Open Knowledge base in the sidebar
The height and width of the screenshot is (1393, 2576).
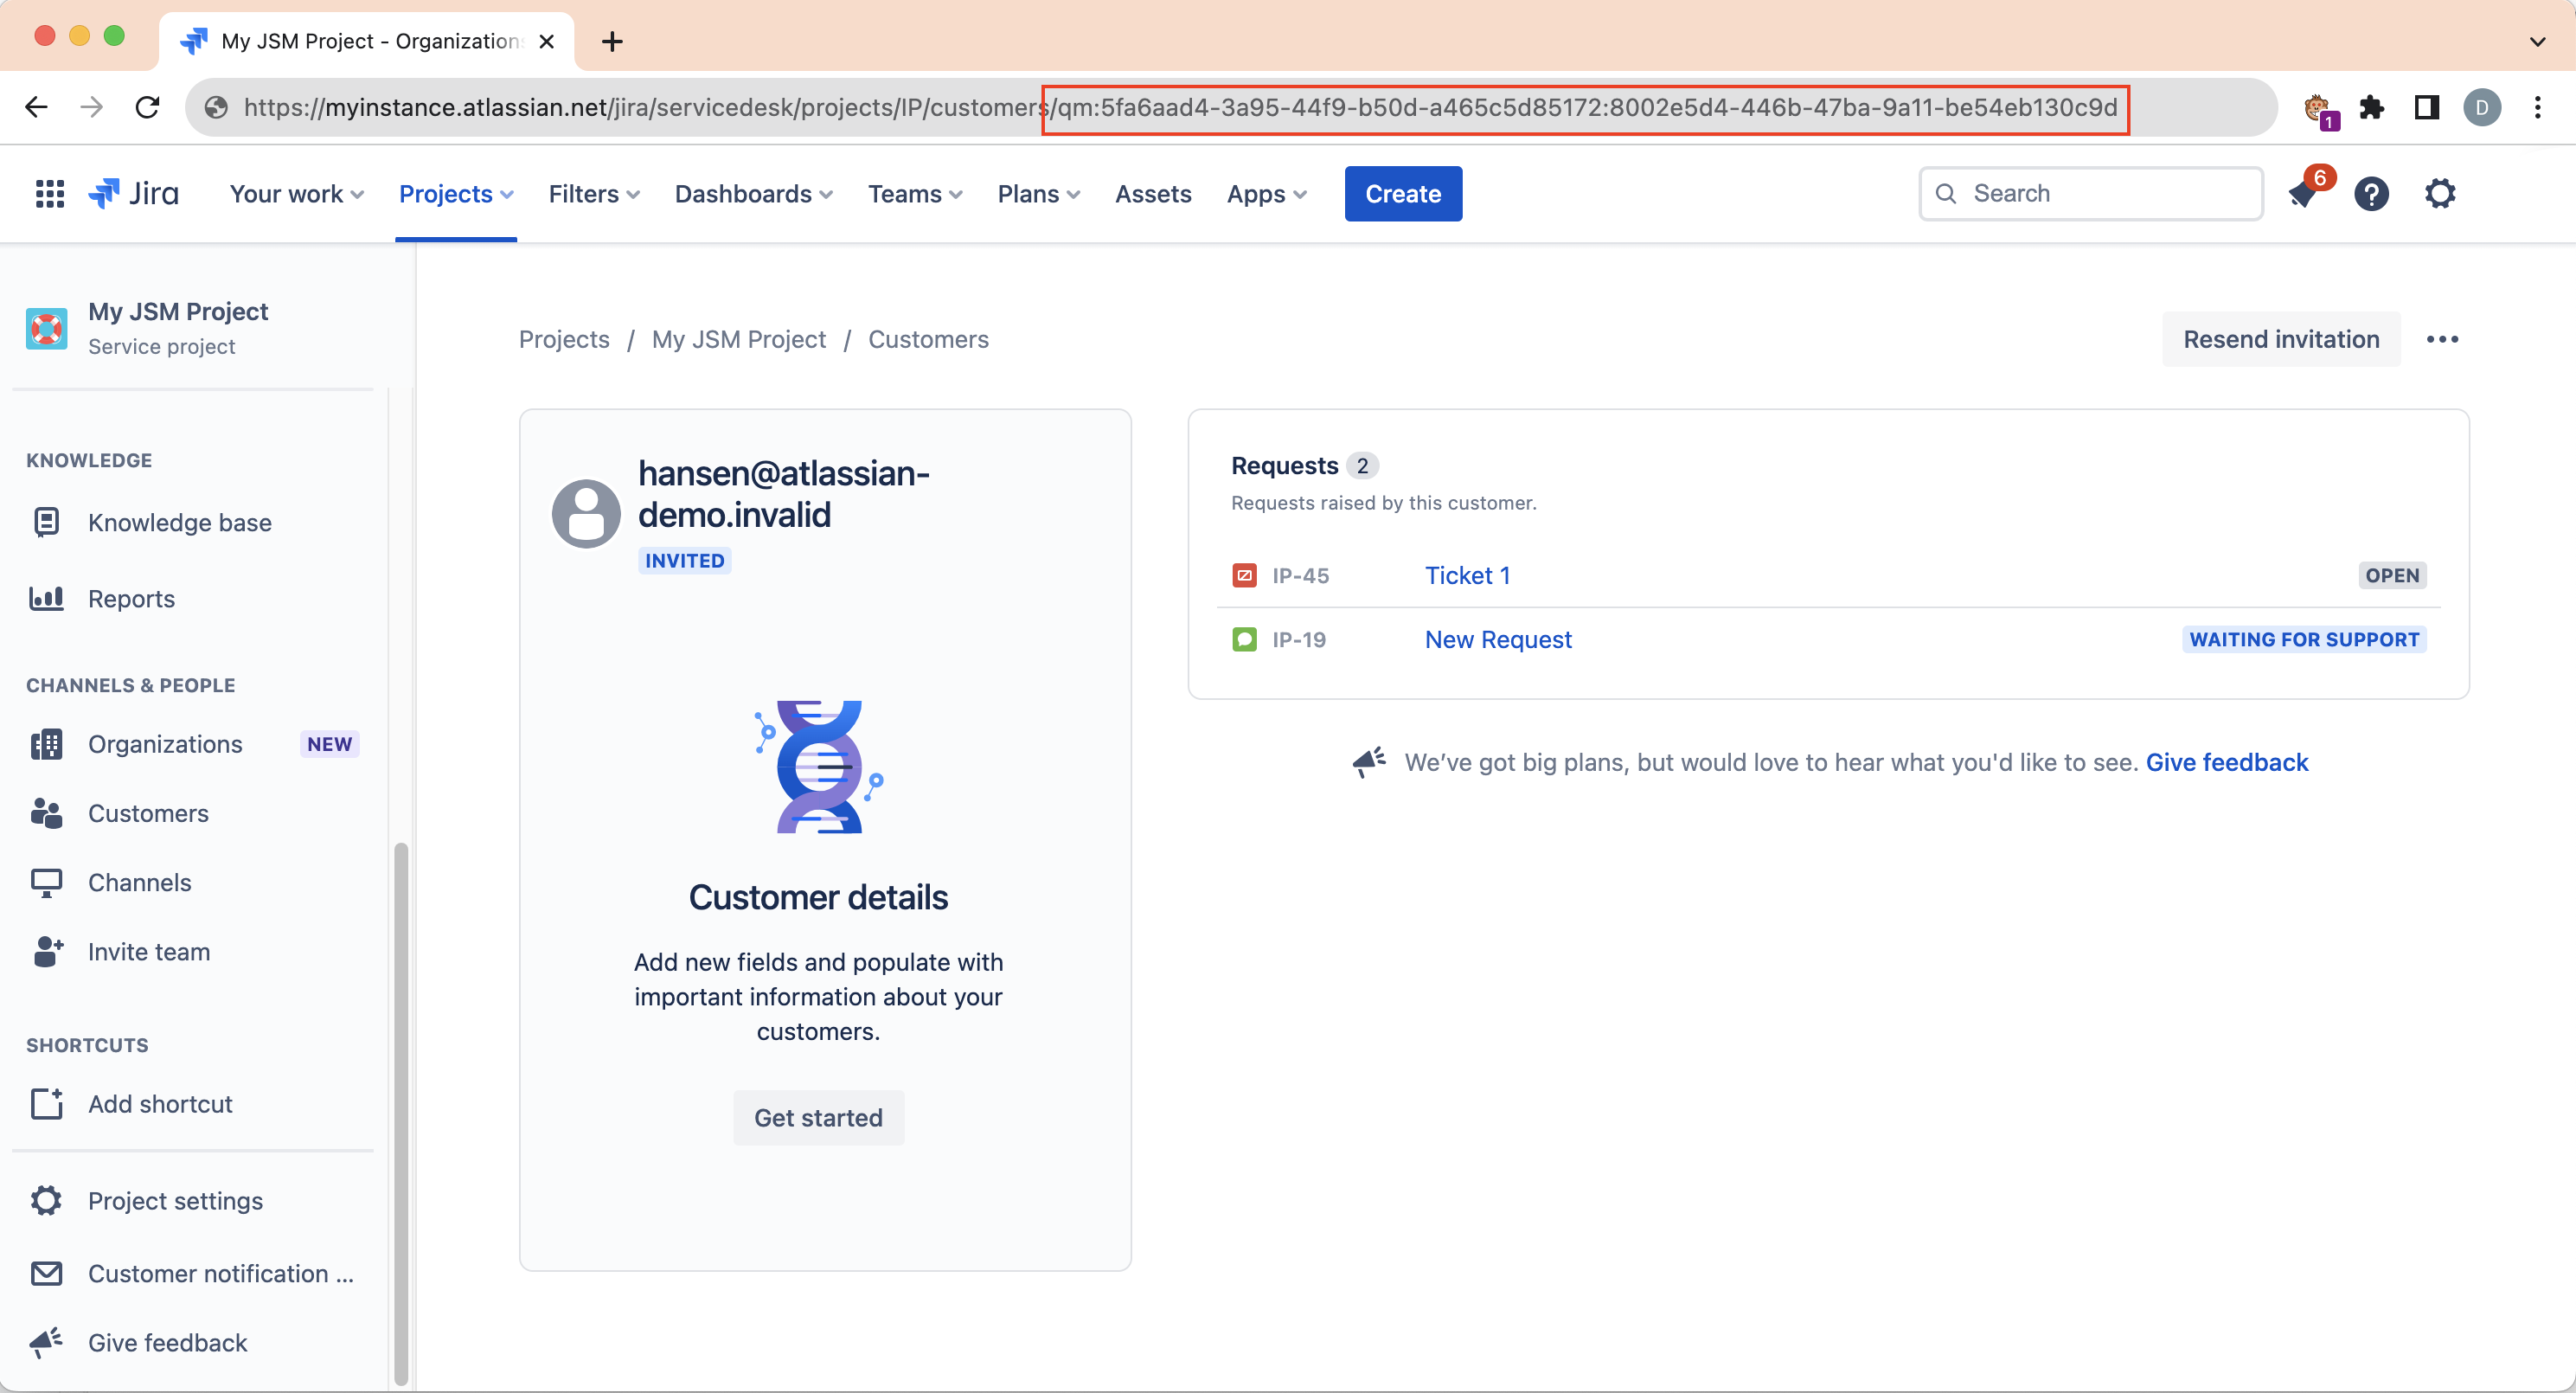pyautogui.click(x=179, y=522)
